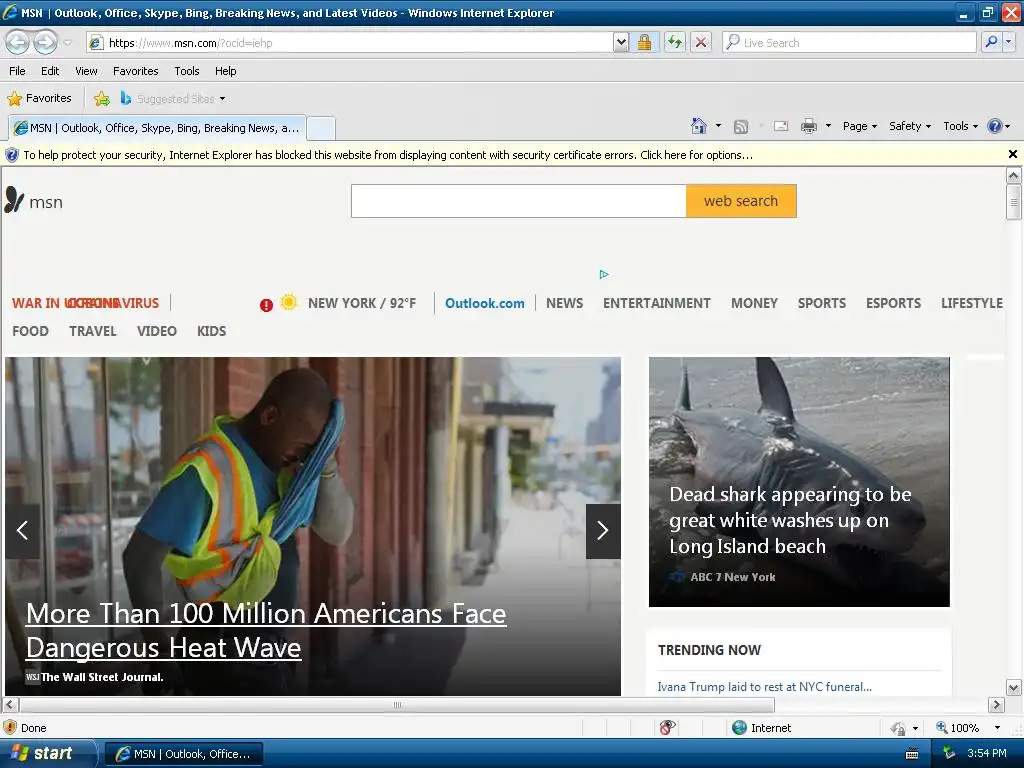Open a new blank tab

[321, 128]
